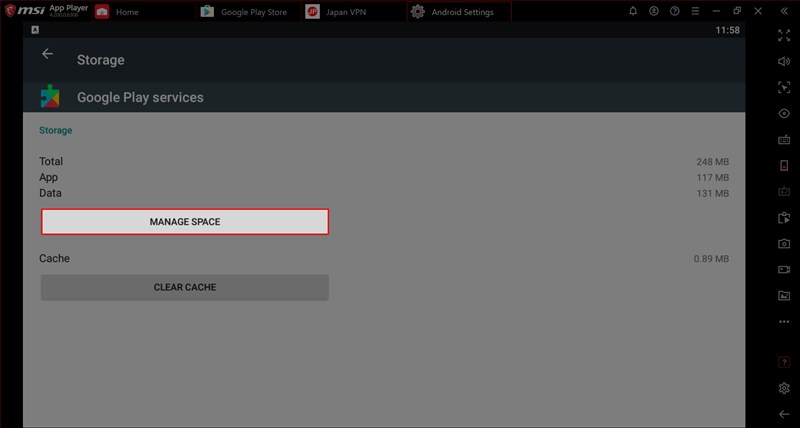This screenshot has width=800, height=428.
Task: Open the account profile icon
Action: [x=654, y=11]
